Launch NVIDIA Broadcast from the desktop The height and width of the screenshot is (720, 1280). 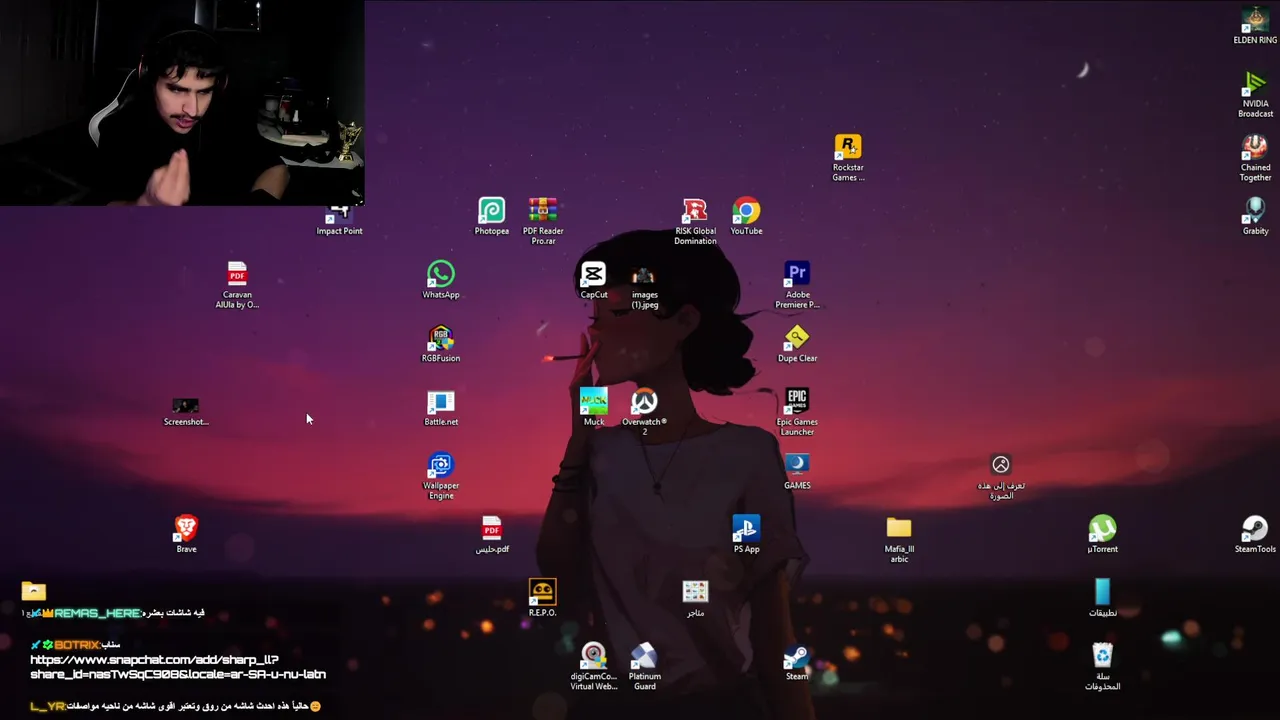point(1255,95)
